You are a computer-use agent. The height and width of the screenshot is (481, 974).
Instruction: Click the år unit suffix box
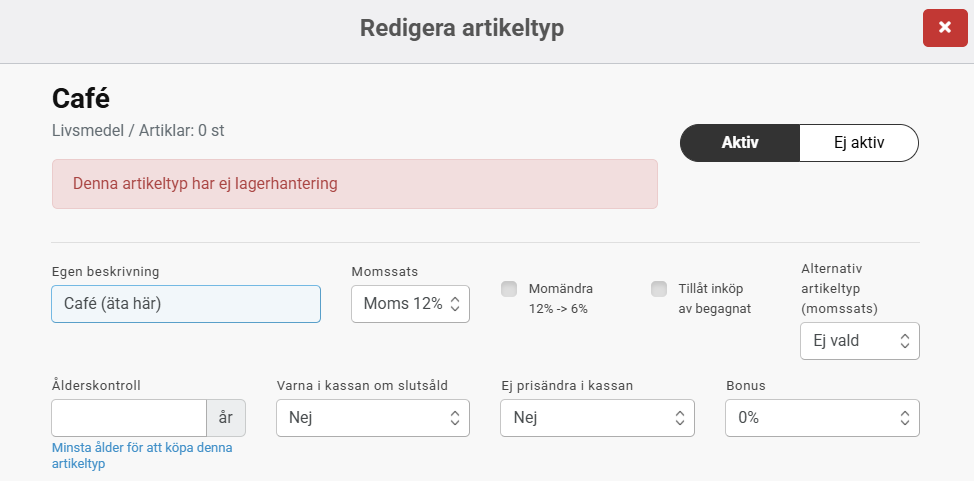click(225, 418)
